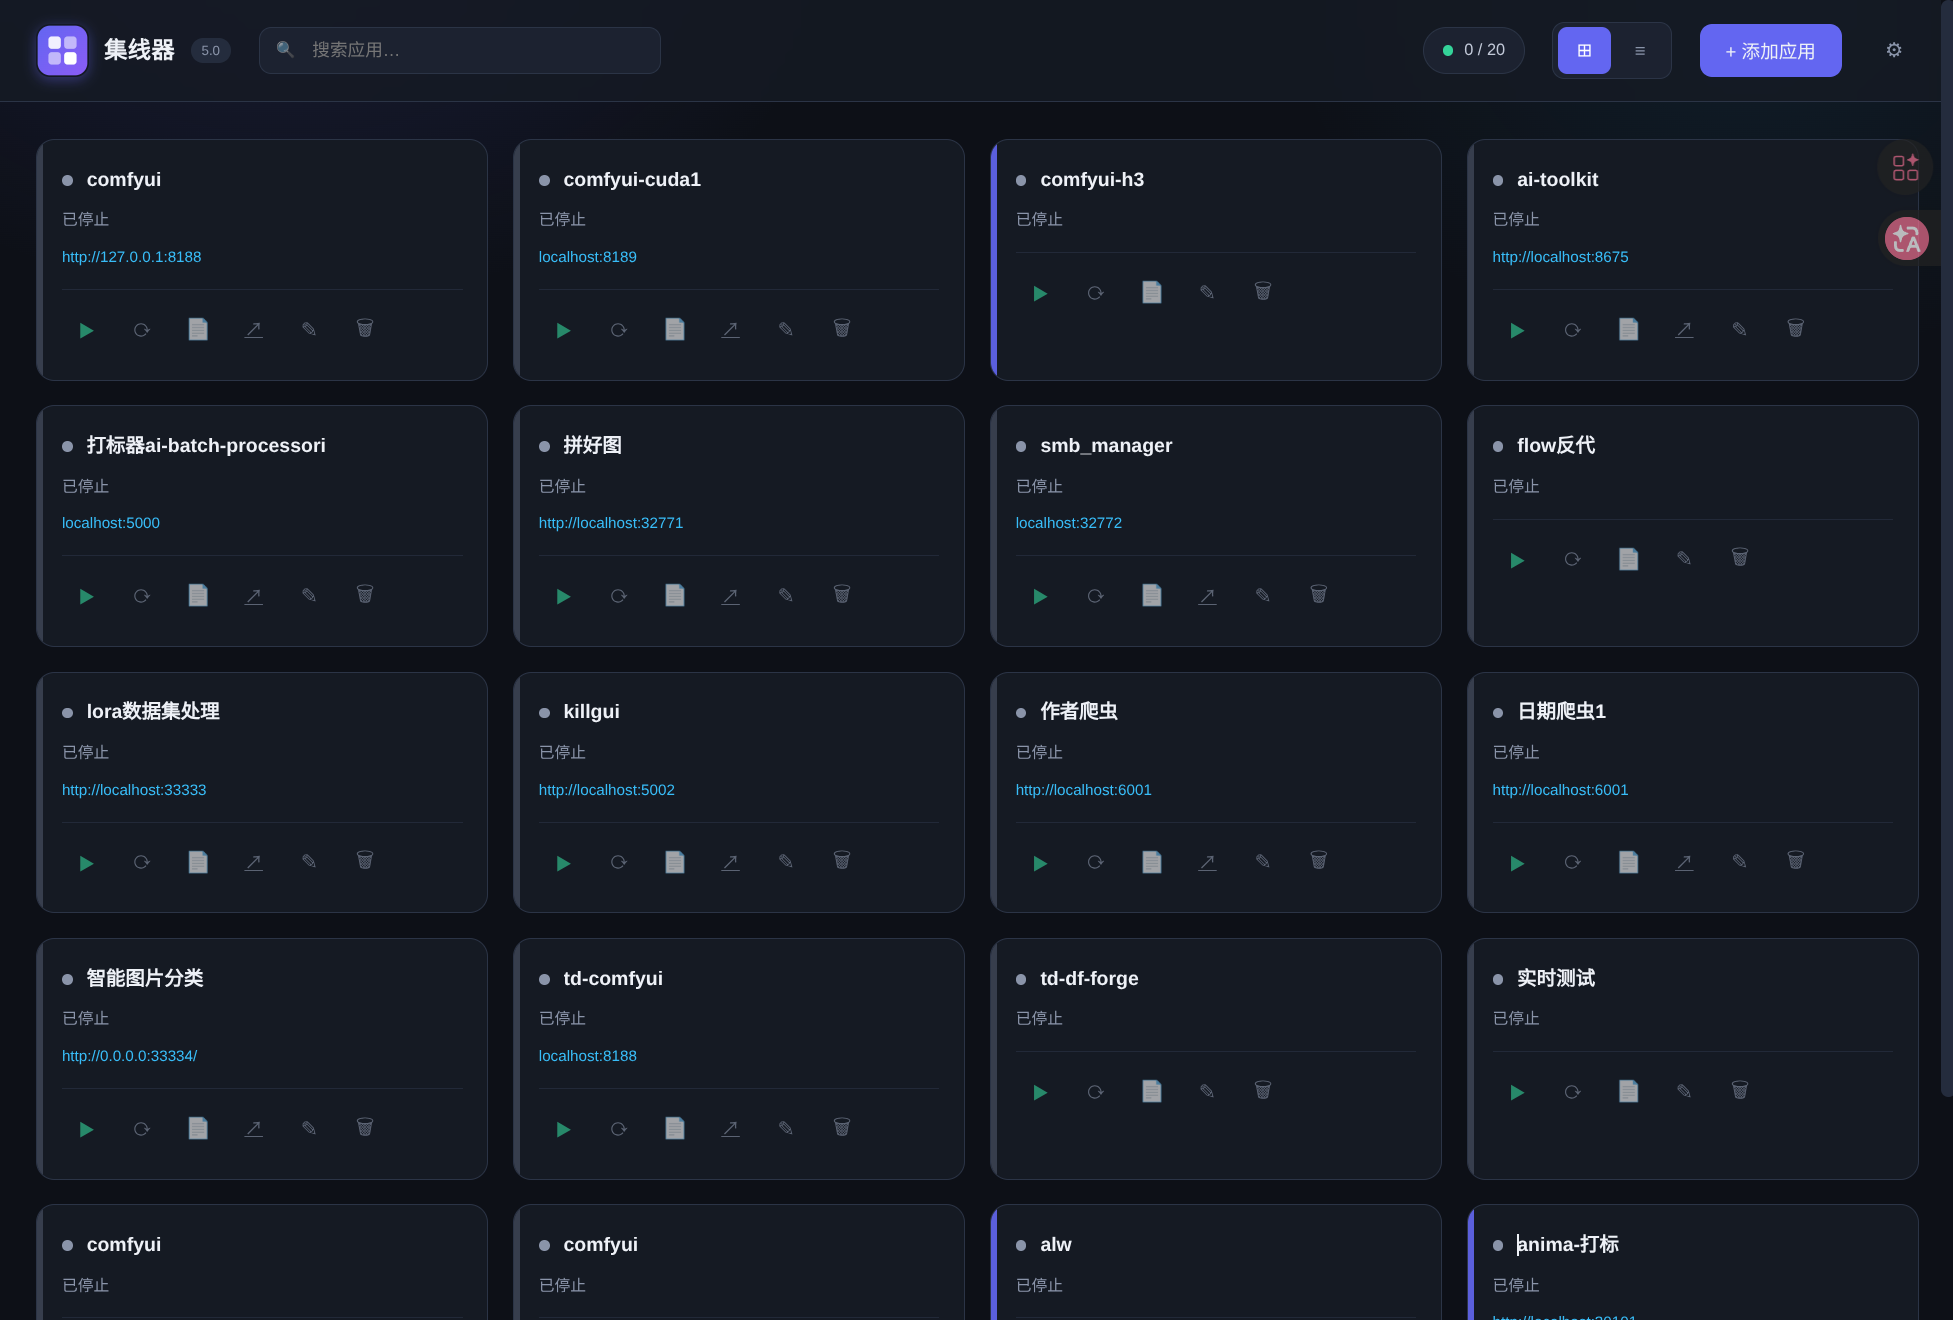Screen dimensions: 1953x1320
Task: Select the anima-打标 card title
Action: [x=1567, y=1244]
